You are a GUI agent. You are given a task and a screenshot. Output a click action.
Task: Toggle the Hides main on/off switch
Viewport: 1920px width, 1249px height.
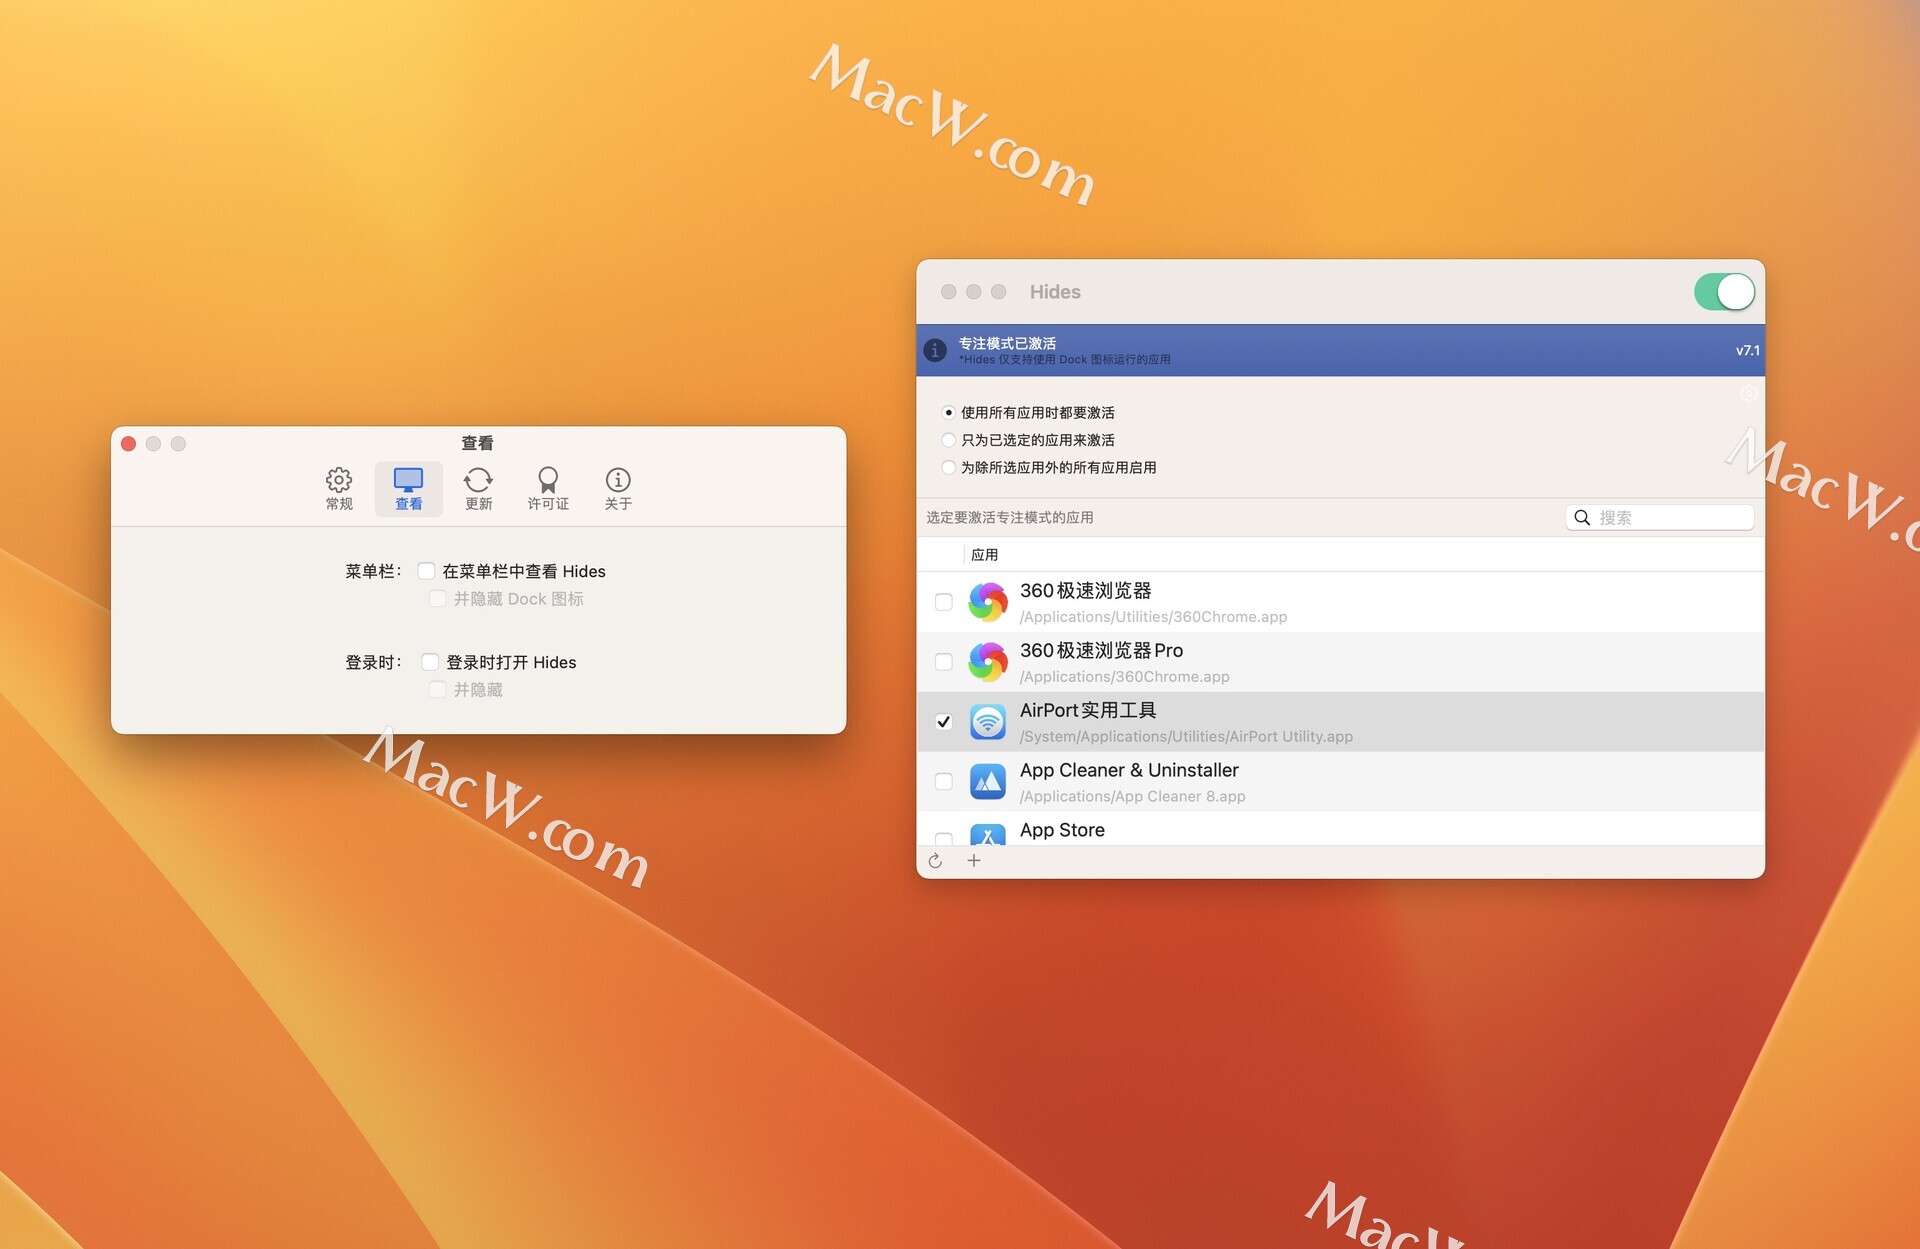pyautogui.click(x=1724, y=292)
